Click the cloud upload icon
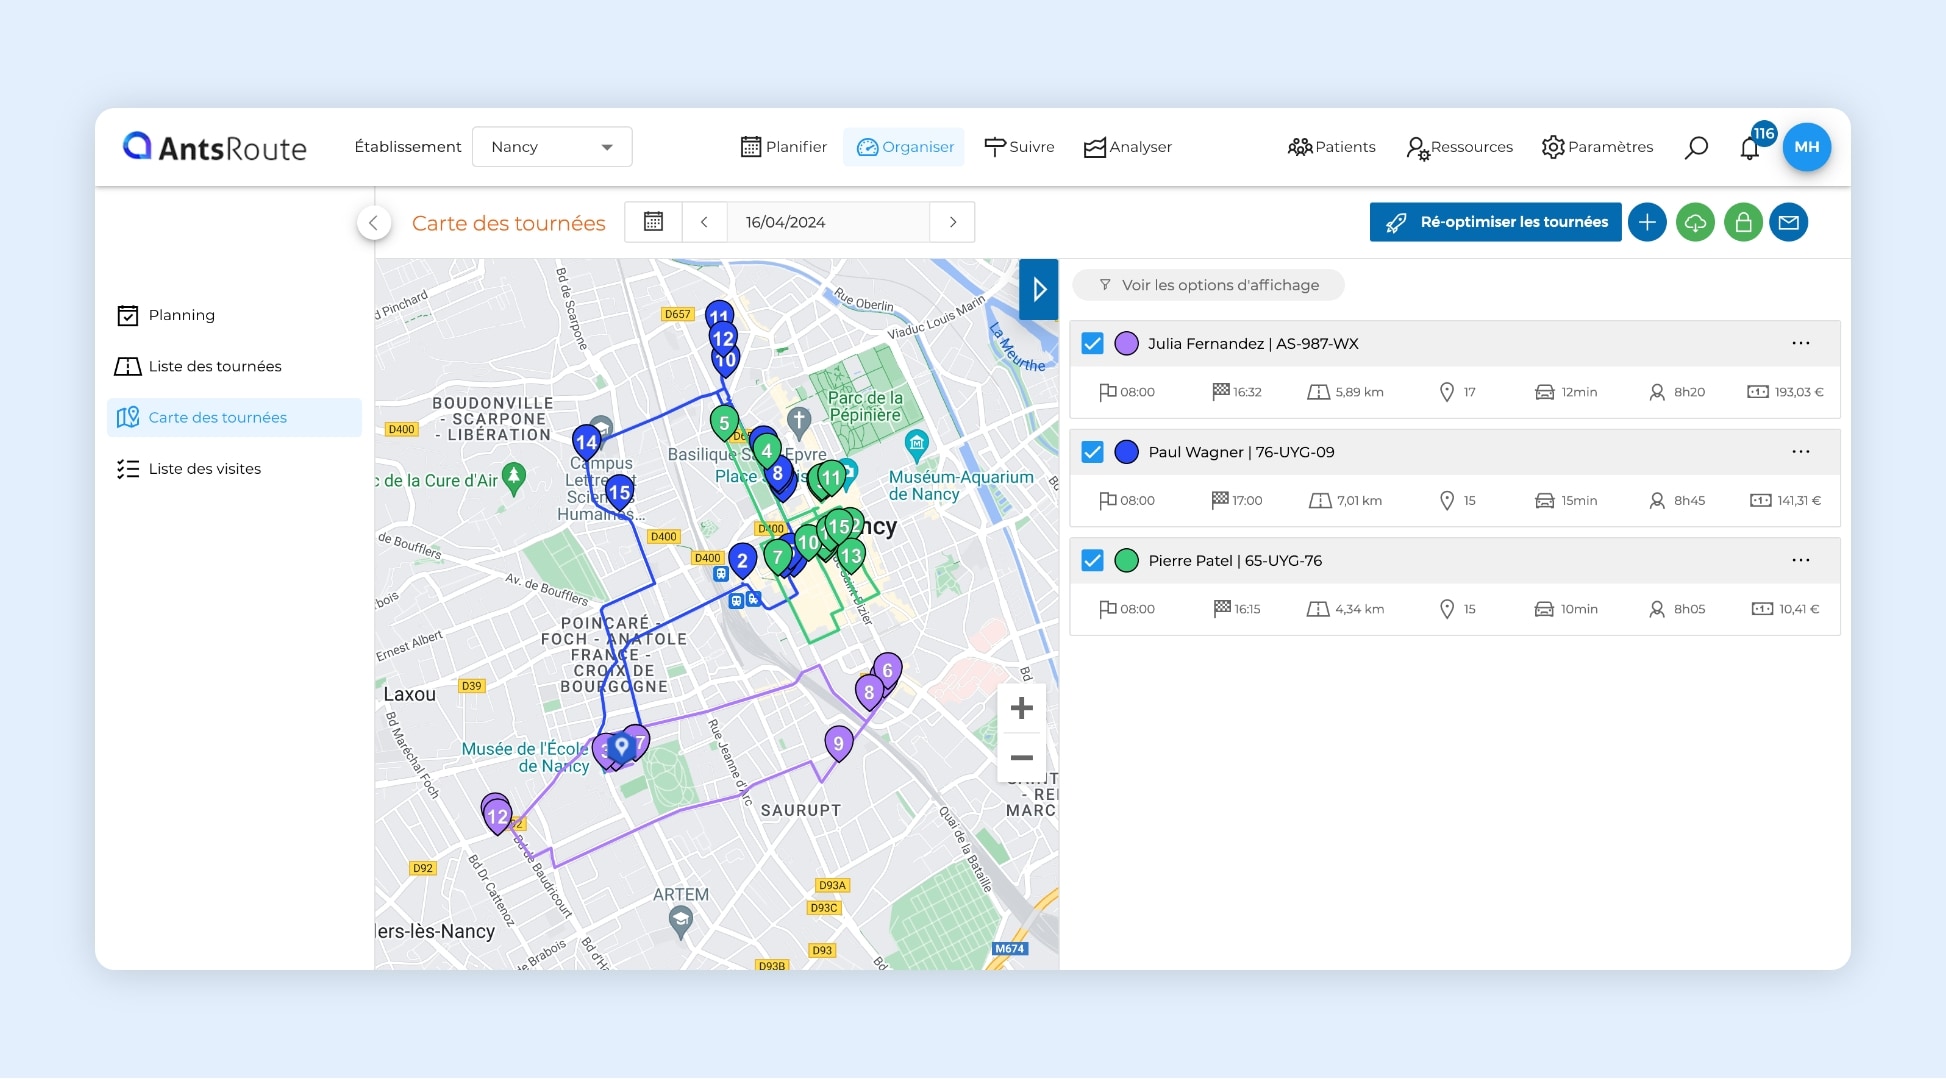The height and width of the screenshot is (1079, 1946). [1695, 222]
